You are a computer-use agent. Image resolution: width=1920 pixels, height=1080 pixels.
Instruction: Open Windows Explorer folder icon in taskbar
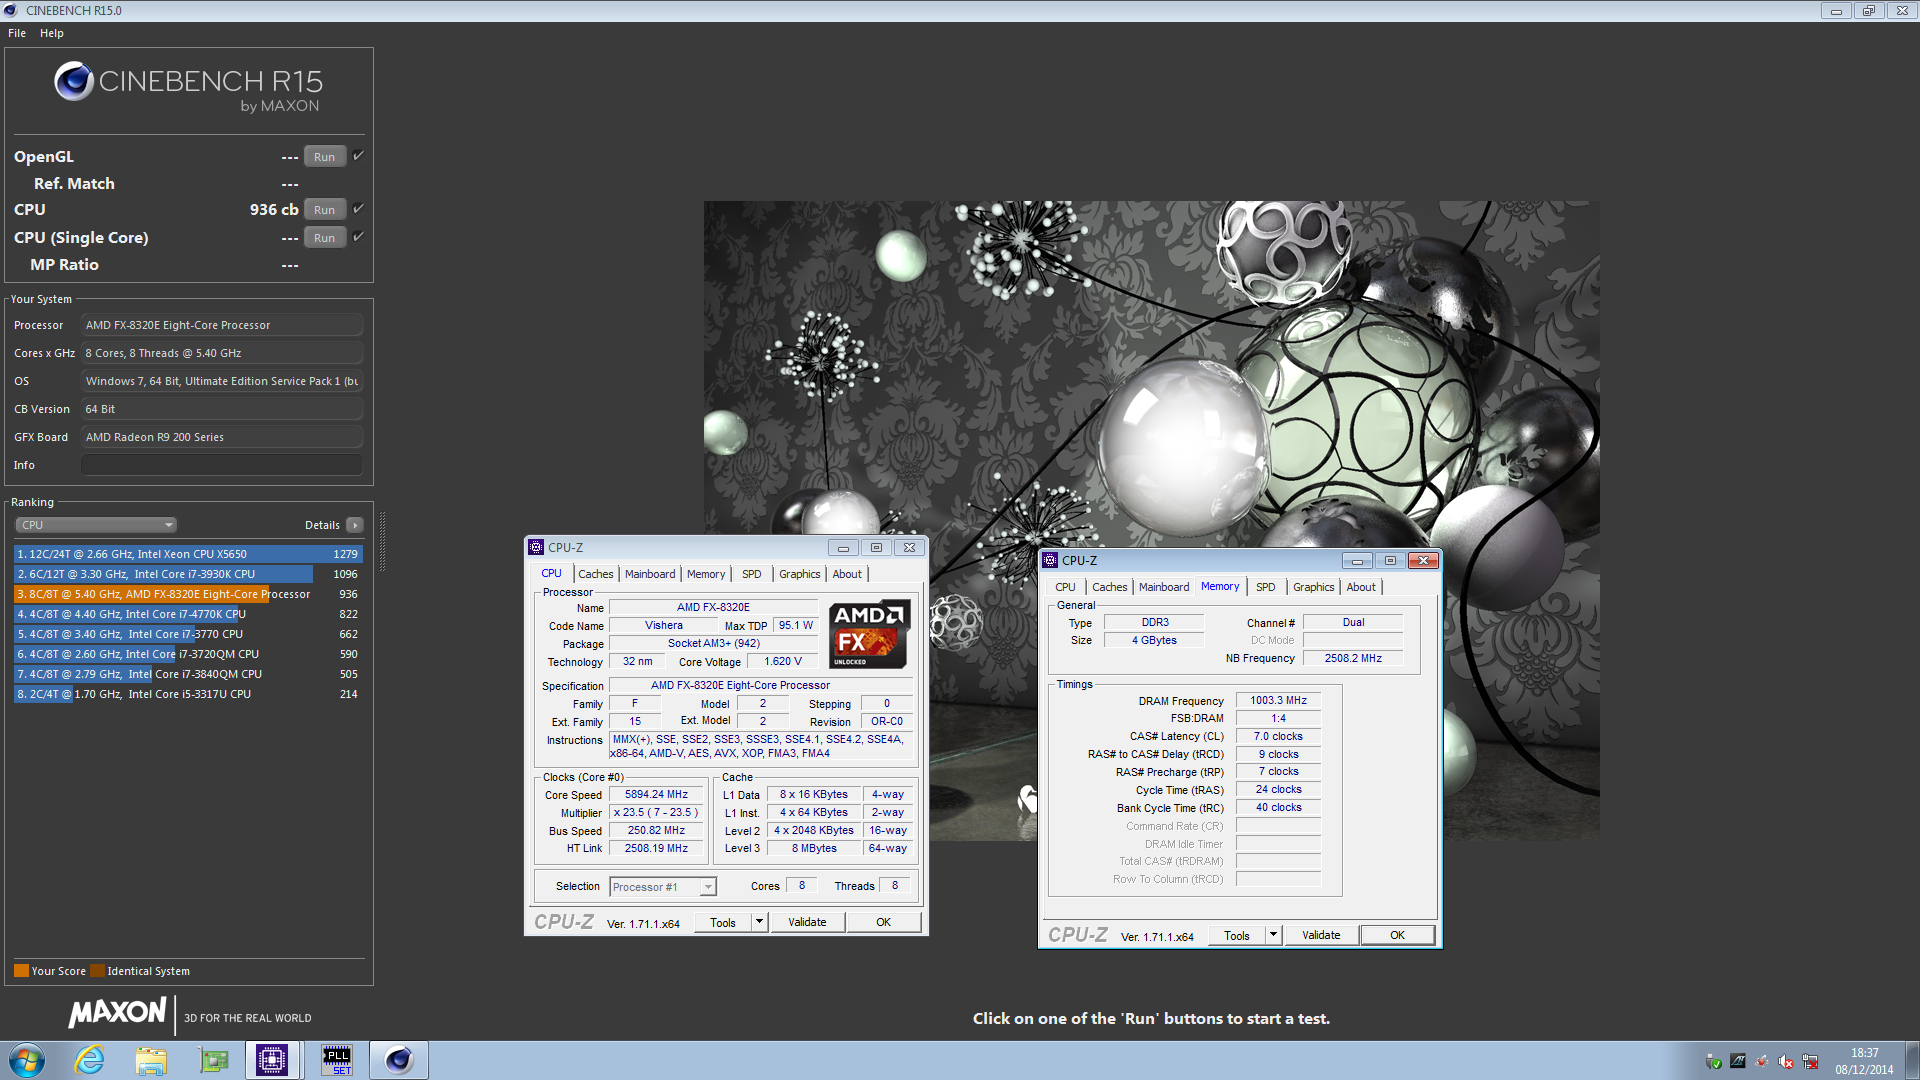pos(151,1060)
